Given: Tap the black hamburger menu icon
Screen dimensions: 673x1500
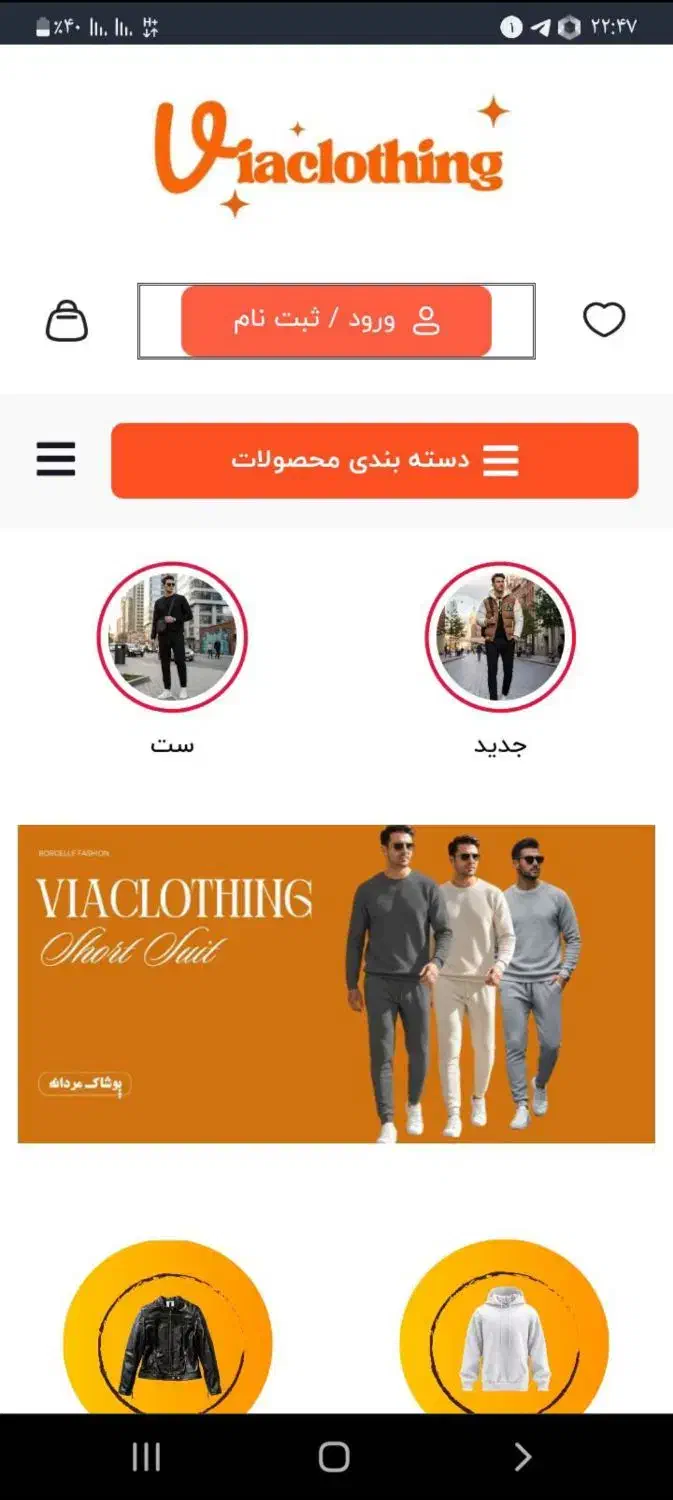Looking at the screenshot, I should 56,459.
